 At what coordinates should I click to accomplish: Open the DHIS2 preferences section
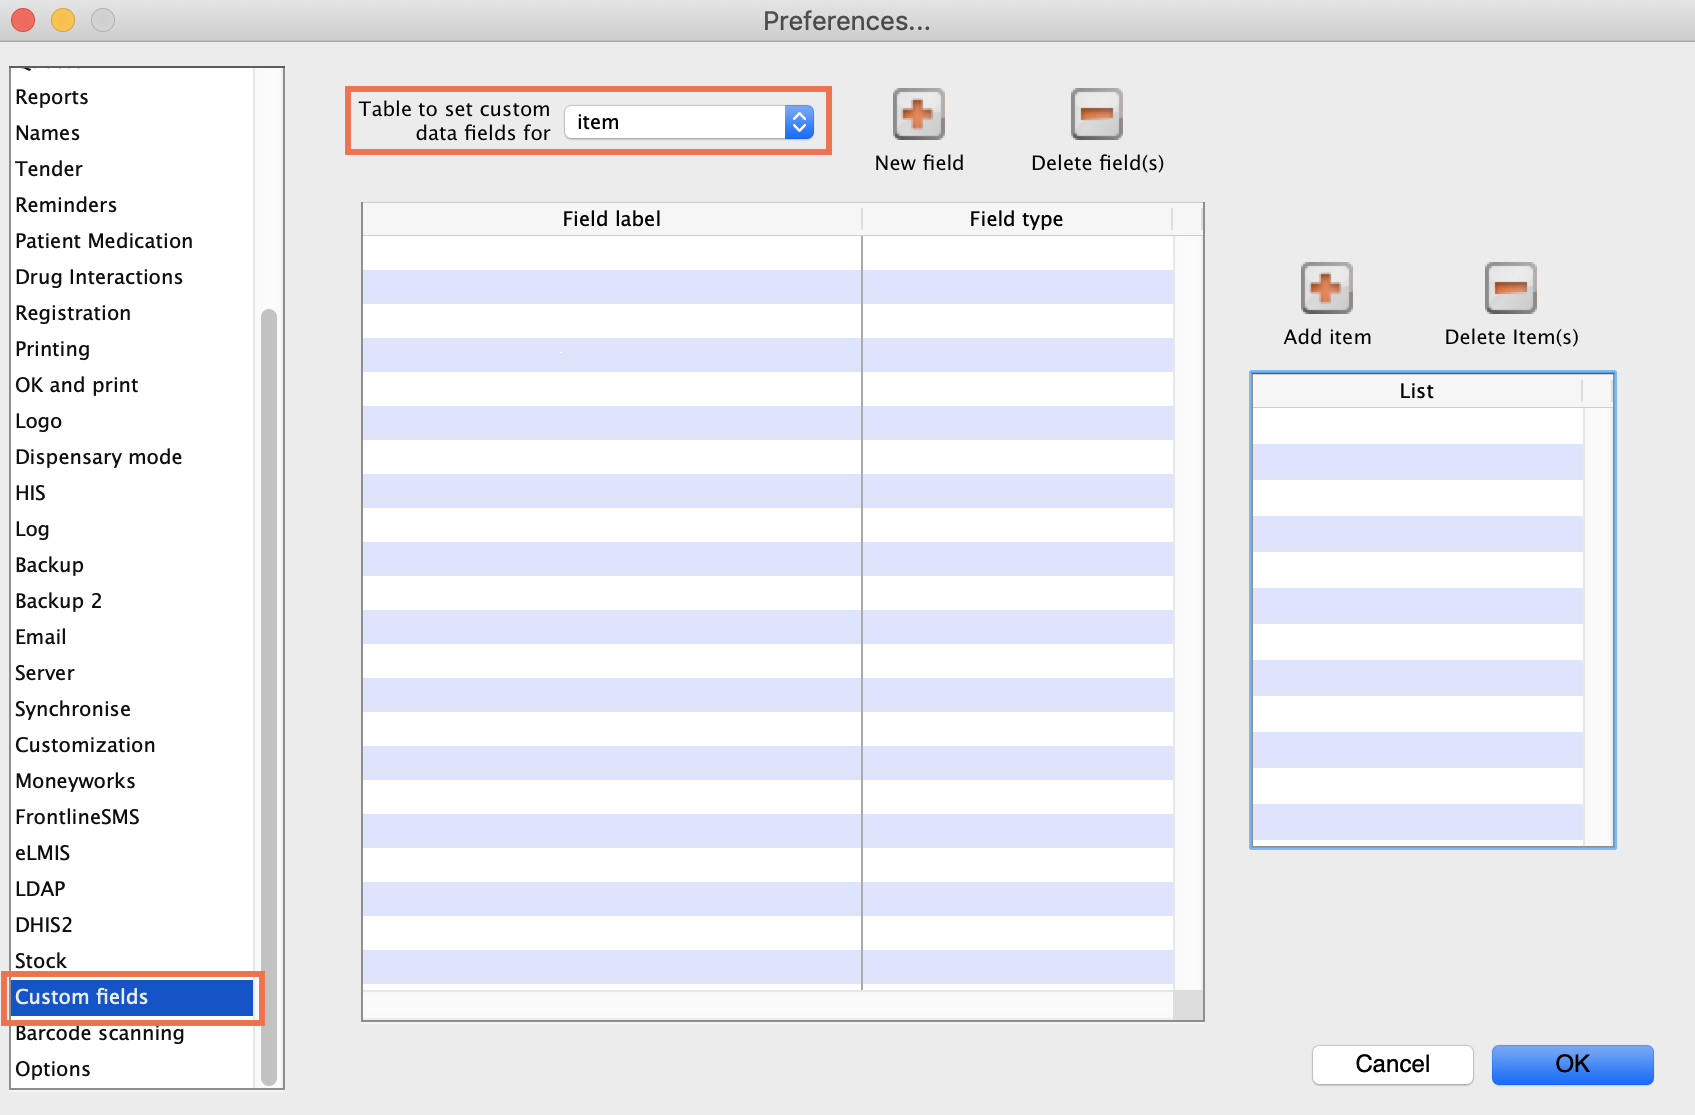[44, 925]
